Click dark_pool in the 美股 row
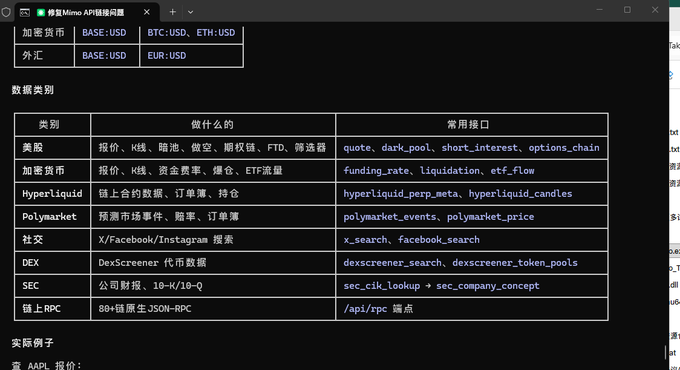 click(406, 148)
